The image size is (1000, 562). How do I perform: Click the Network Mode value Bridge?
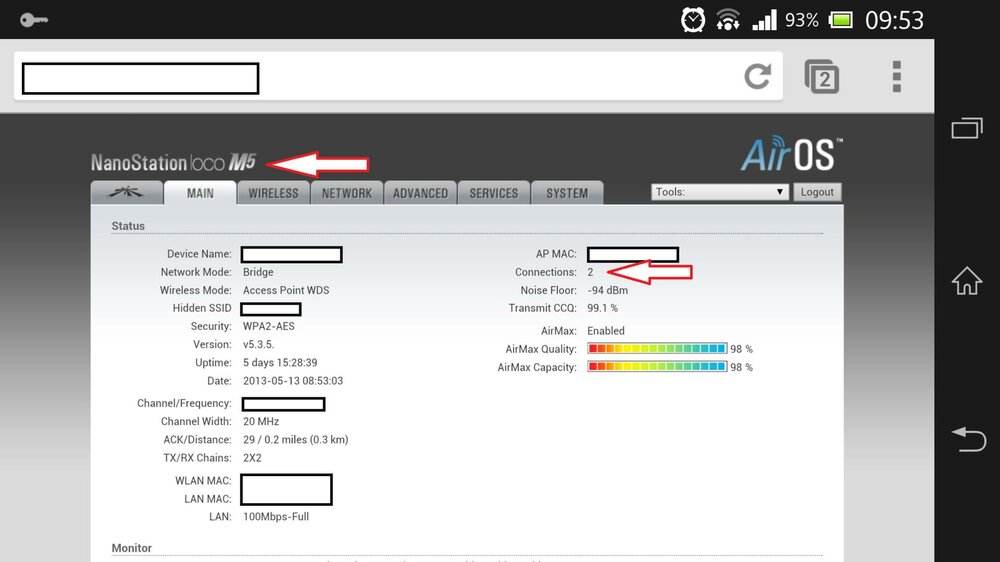[x=258, y=272]
